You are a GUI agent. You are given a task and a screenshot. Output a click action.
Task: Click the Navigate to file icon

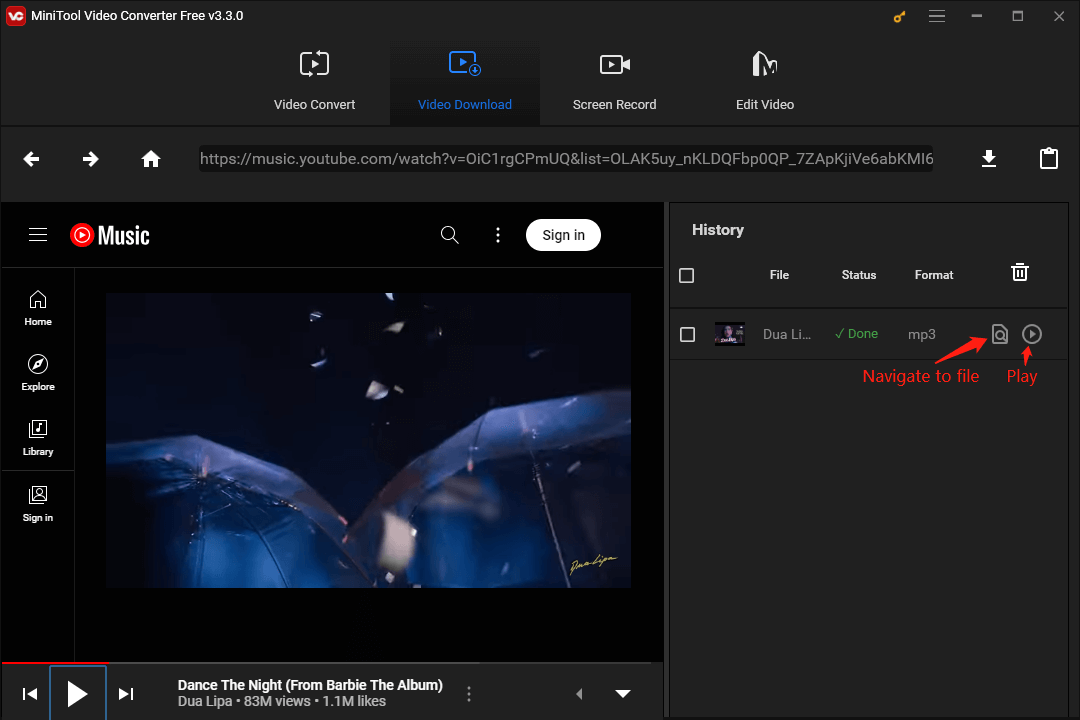tap(999, 334)
